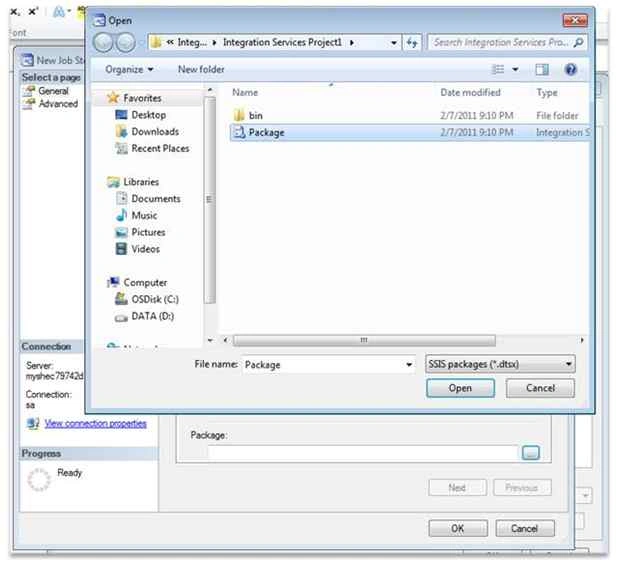The image size is (618, 567).
Task: Open the Help question mark icon
Action: (x=571, y=70)
